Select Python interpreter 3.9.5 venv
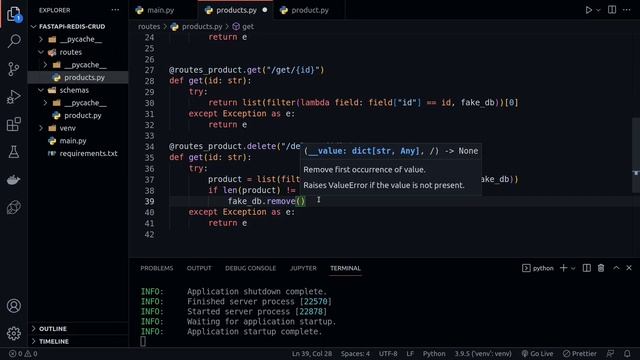 483,353
